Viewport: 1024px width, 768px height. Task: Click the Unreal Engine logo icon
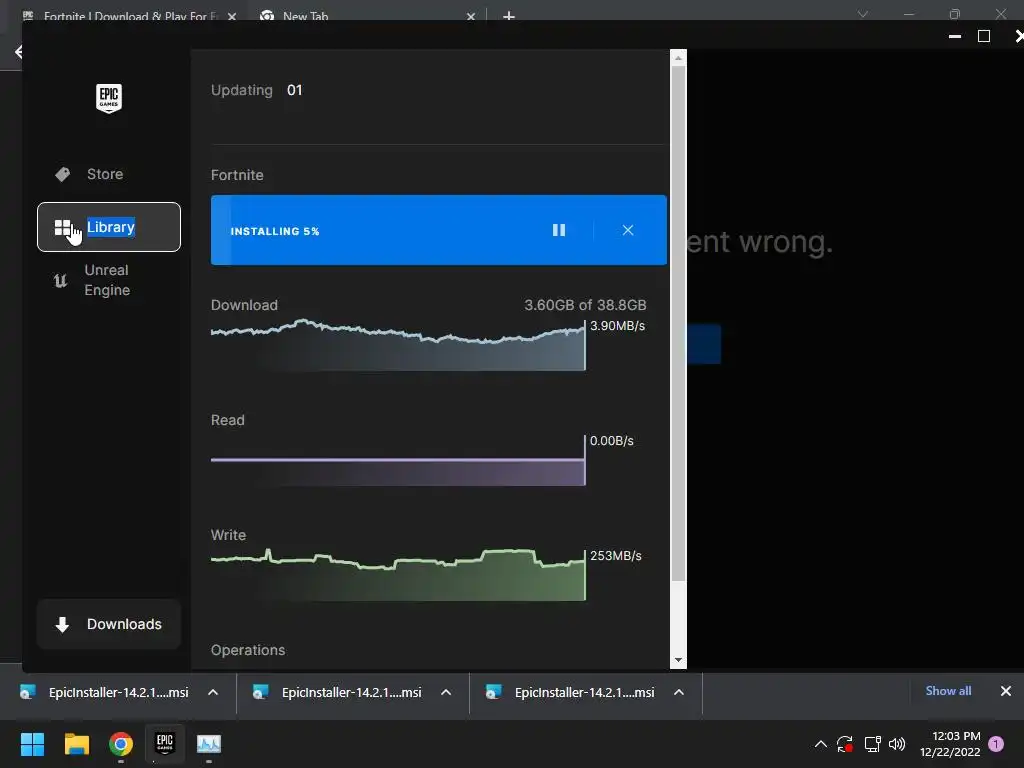tap(60, 281)
